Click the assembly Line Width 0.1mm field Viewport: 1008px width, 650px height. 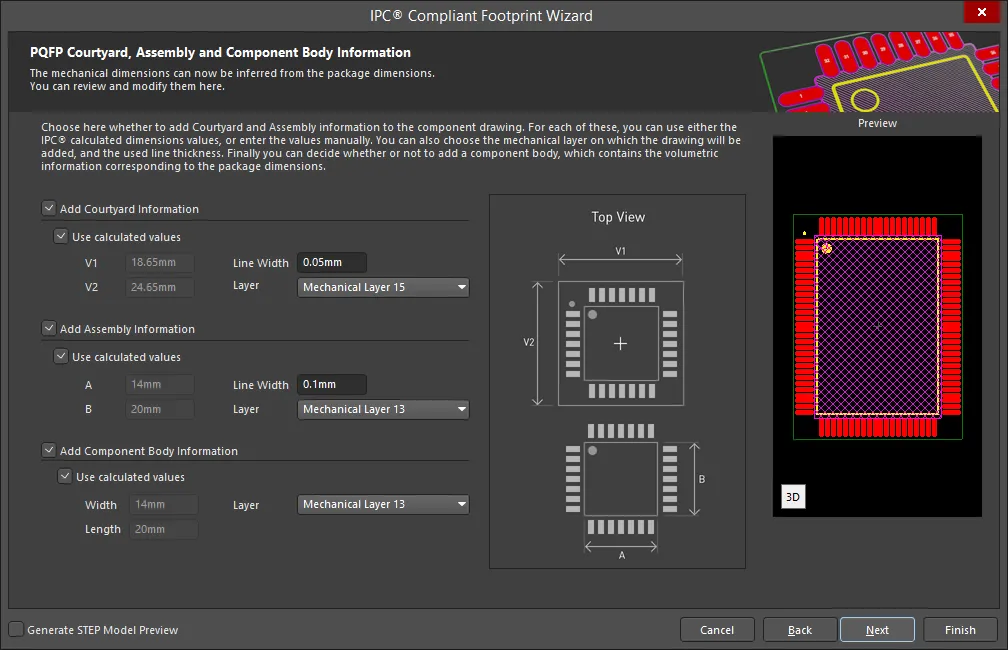pos(332,384)
